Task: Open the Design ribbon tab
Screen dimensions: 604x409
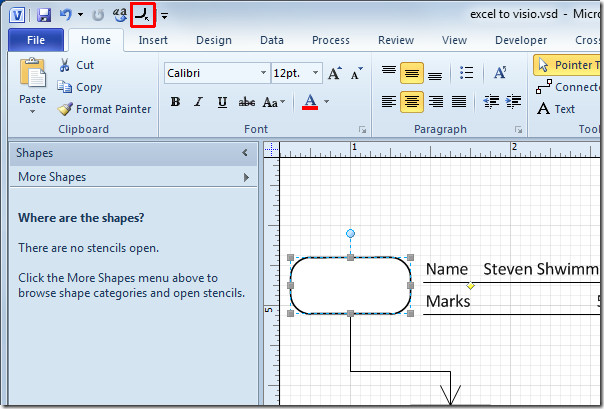Action: pyautogui.click(x=213, y=40)
